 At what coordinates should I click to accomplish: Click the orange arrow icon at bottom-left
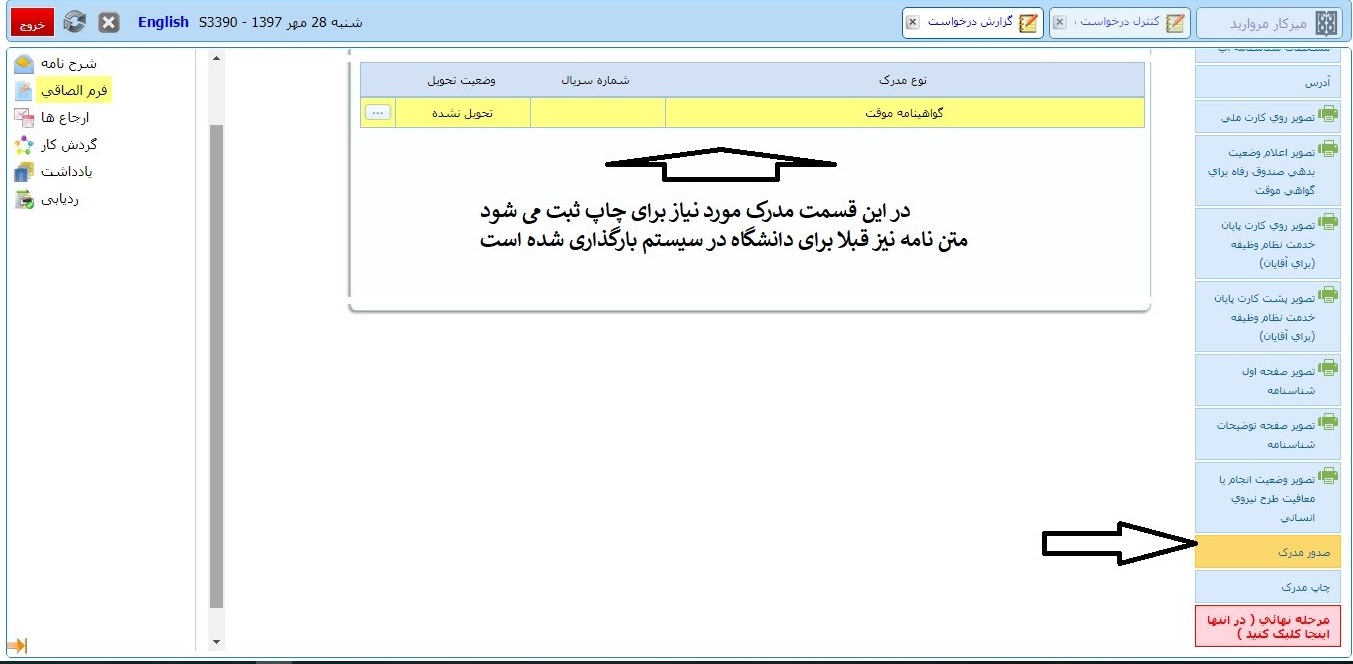click(x=16, y=646)
